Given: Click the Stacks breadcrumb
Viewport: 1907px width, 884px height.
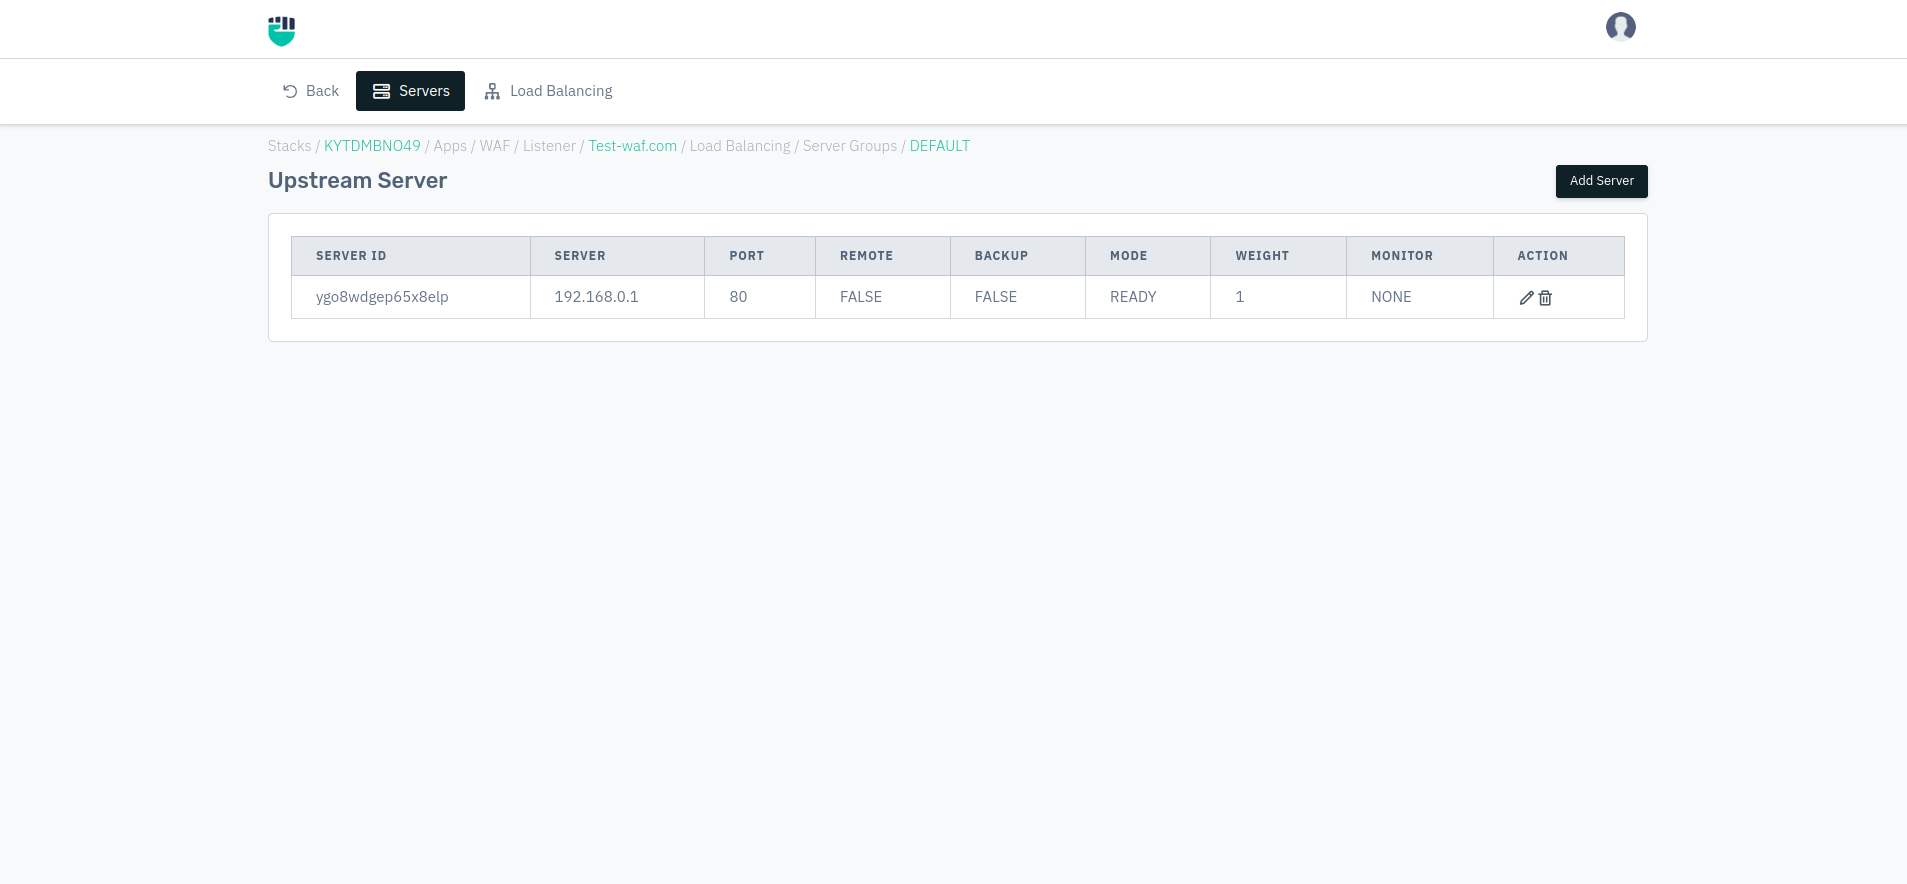Looking at the screenshot, I should pos(290,146).
